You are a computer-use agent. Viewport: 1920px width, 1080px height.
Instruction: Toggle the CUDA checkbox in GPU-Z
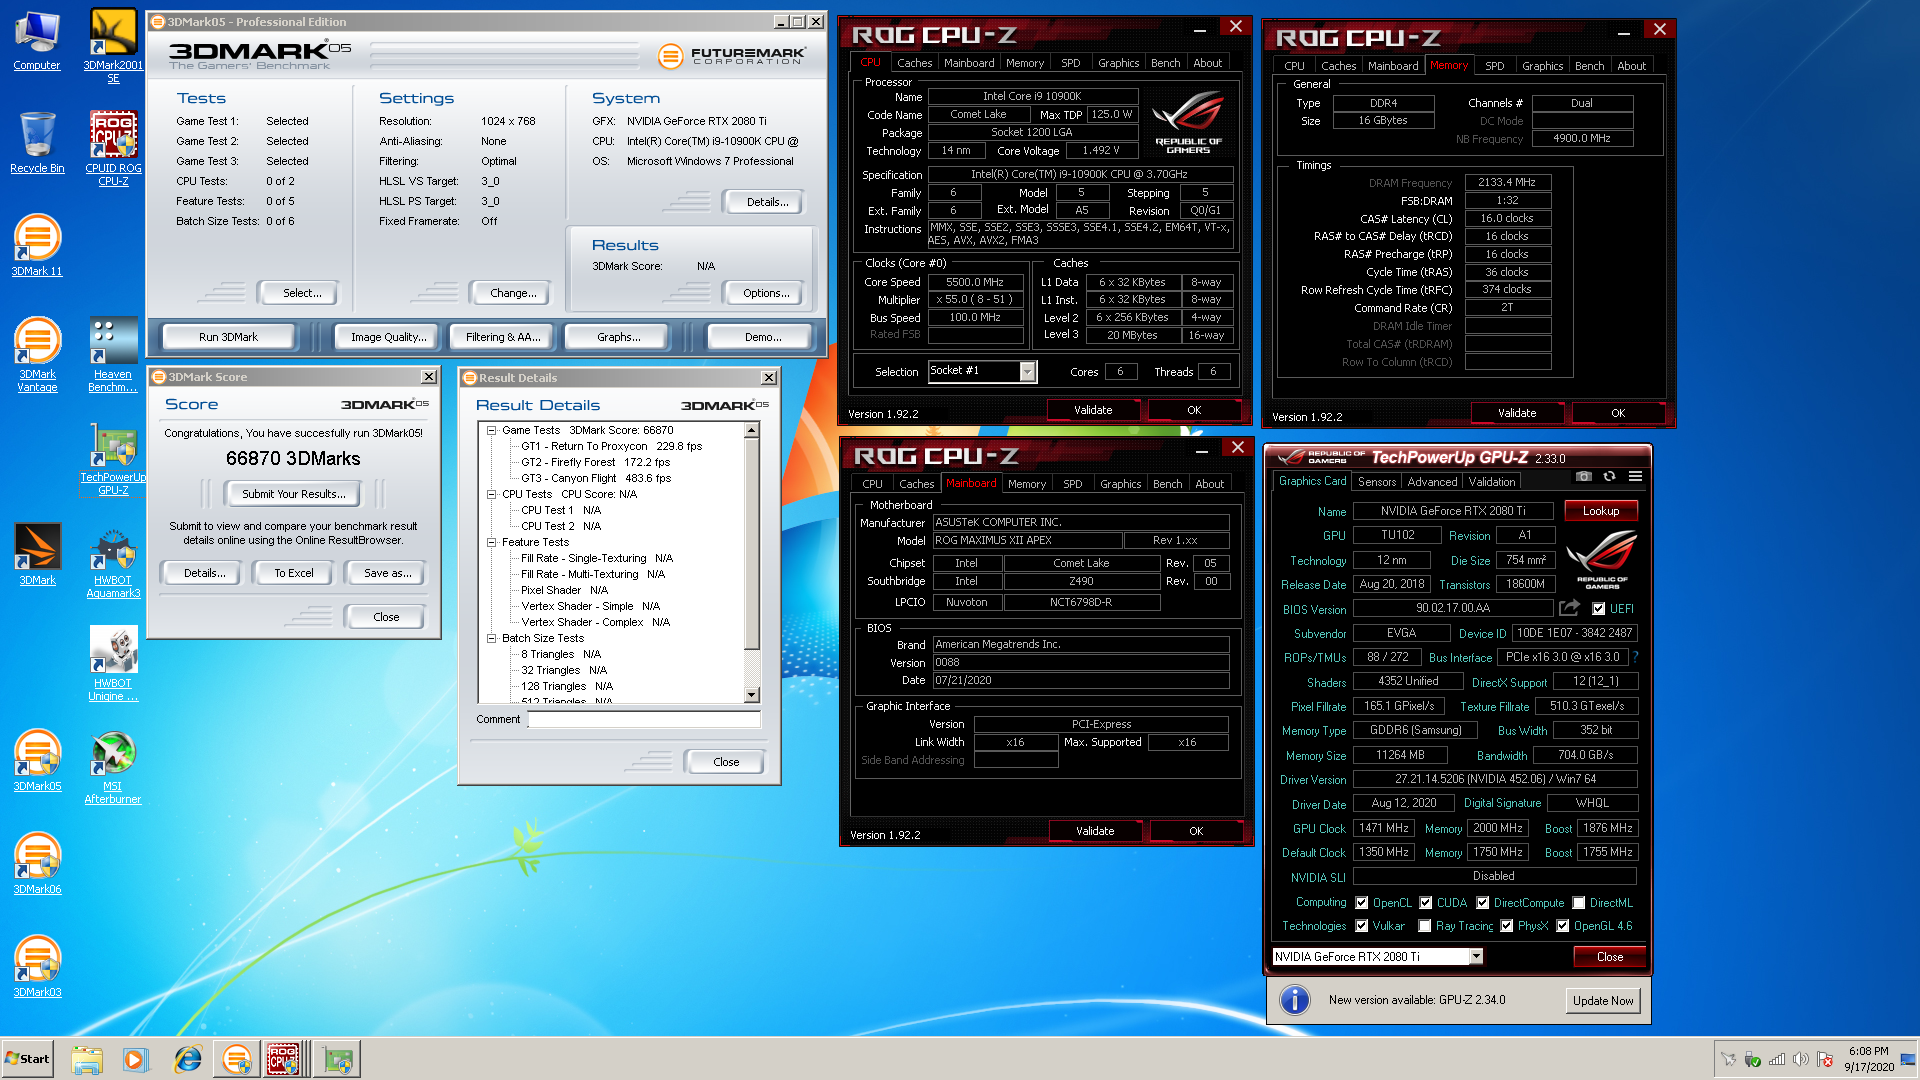click(x=1425, y=903)
